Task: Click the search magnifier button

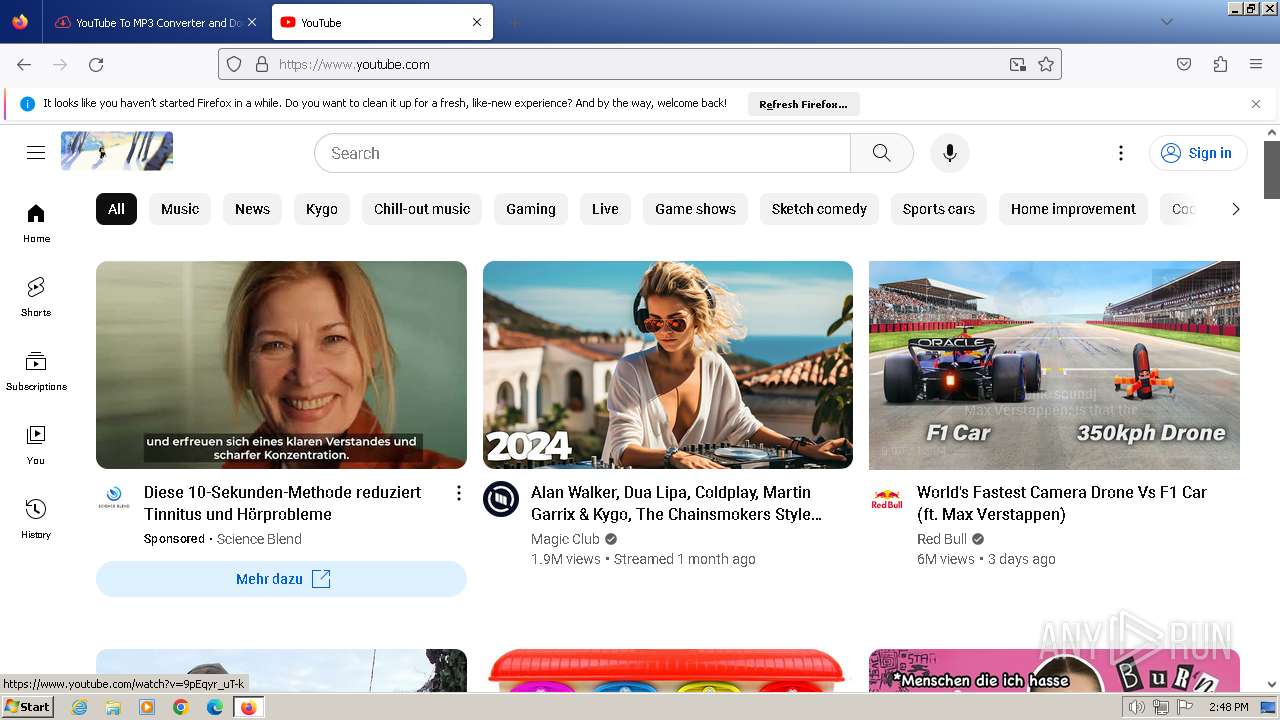Action: point(881,153)
